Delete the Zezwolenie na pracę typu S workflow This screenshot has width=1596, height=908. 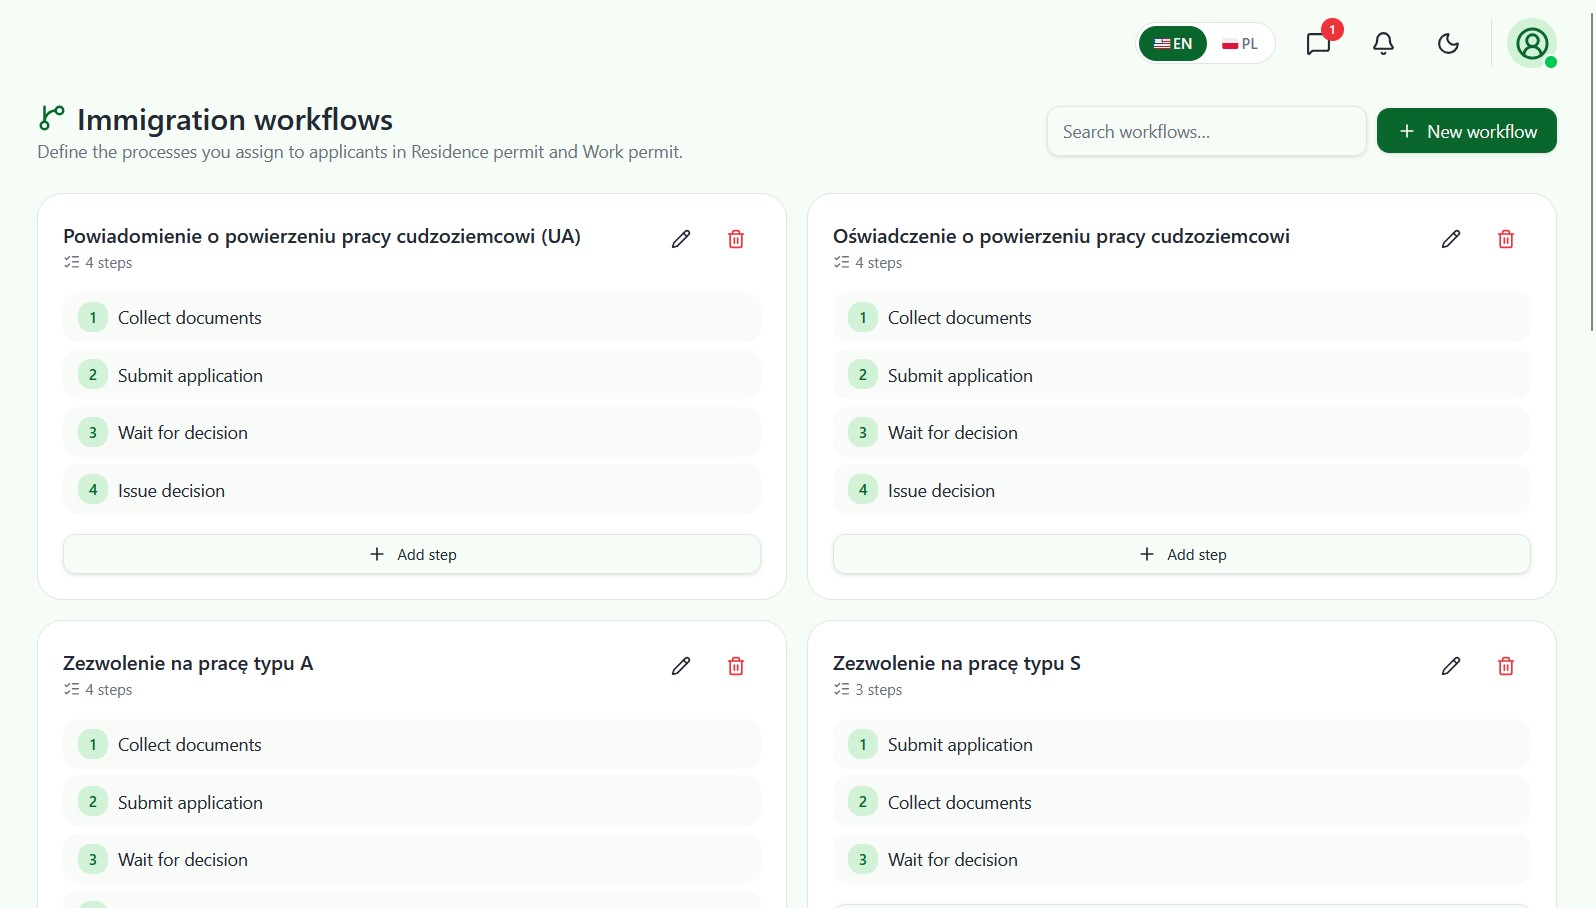click(1506, 666)
